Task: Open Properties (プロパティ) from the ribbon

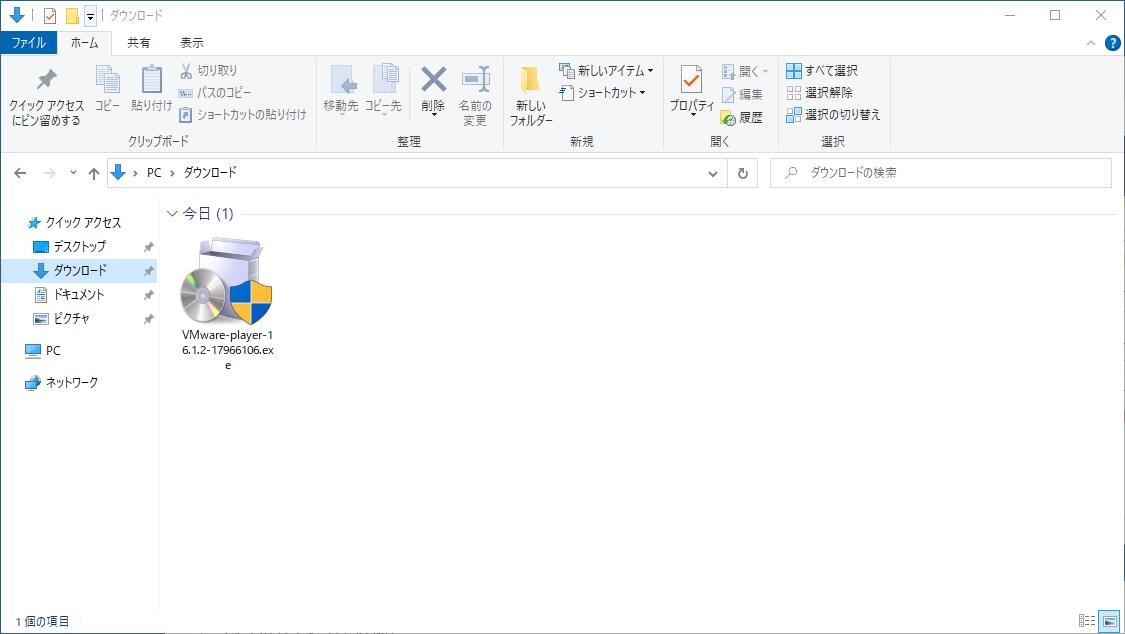Action: point(691,90)
